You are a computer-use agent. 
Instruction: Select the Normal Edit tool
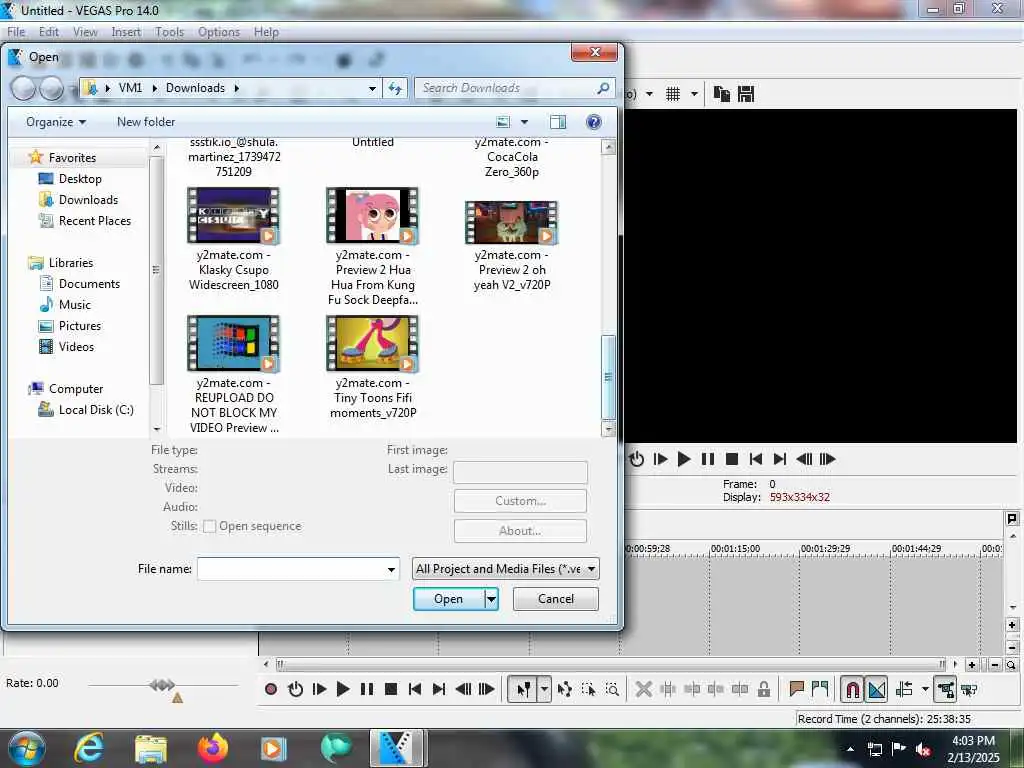tap(523, 689)
